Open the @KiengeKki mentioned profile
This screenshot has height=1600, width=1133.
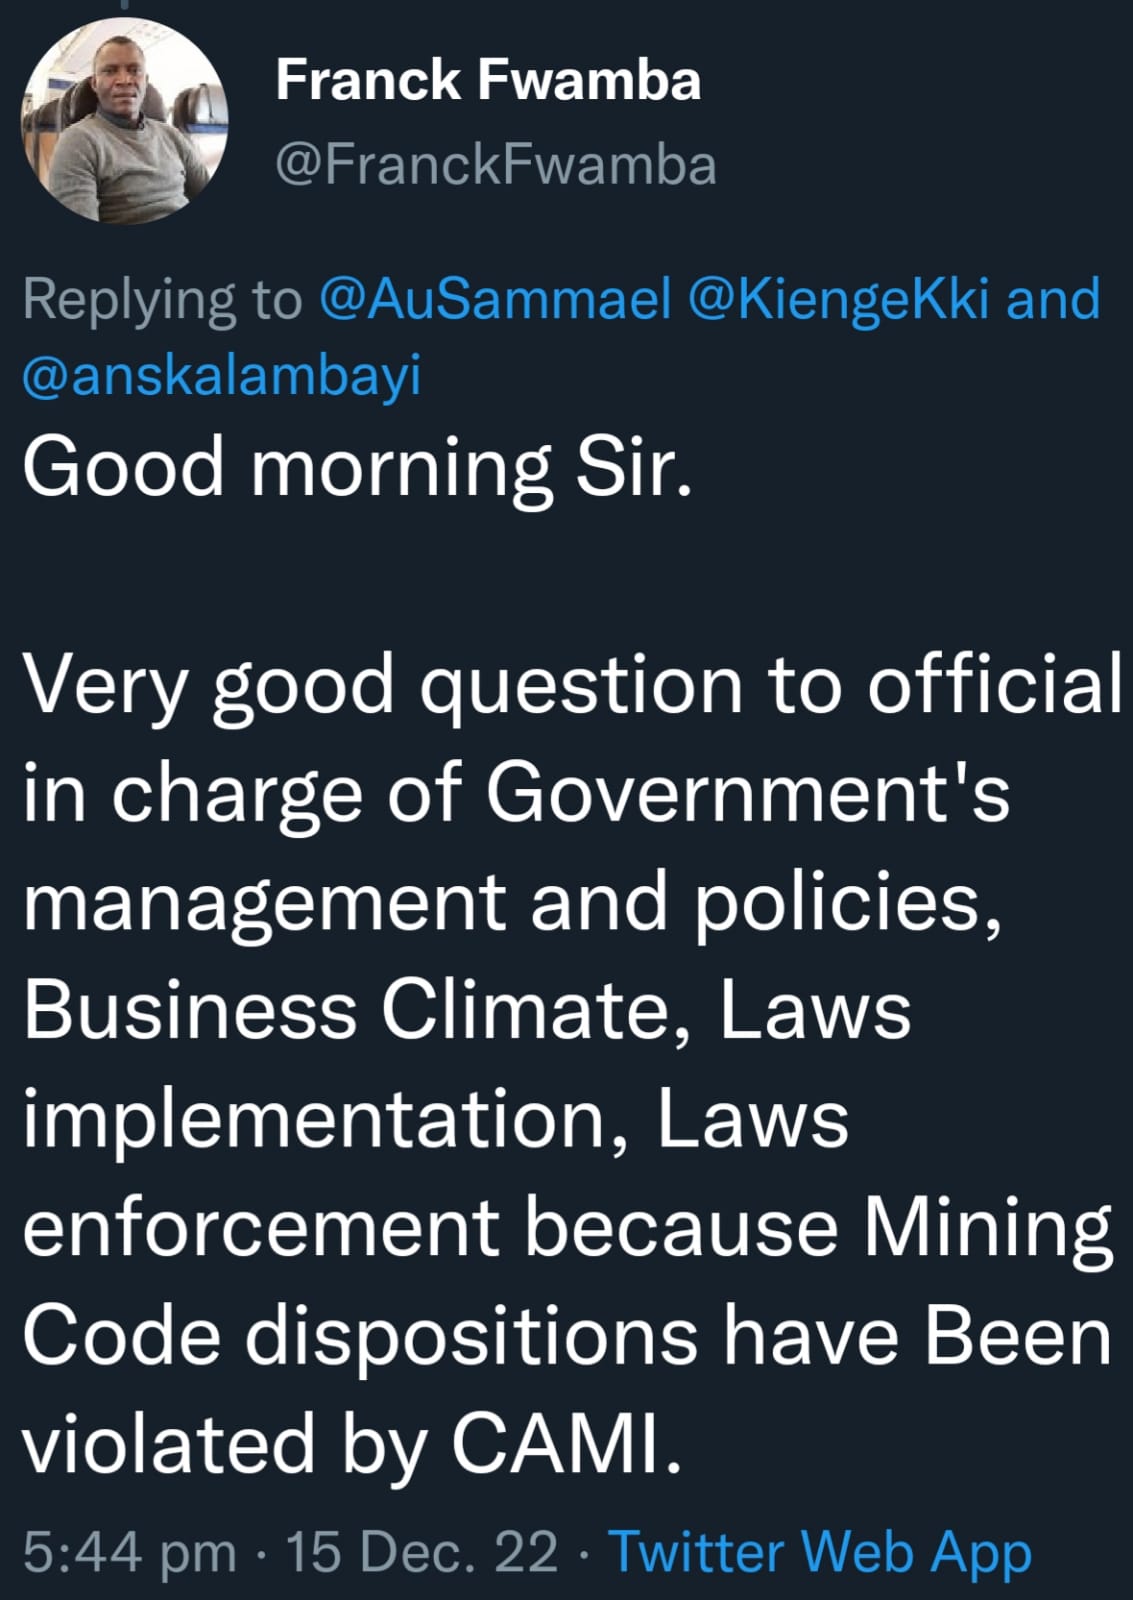[839, 299]
